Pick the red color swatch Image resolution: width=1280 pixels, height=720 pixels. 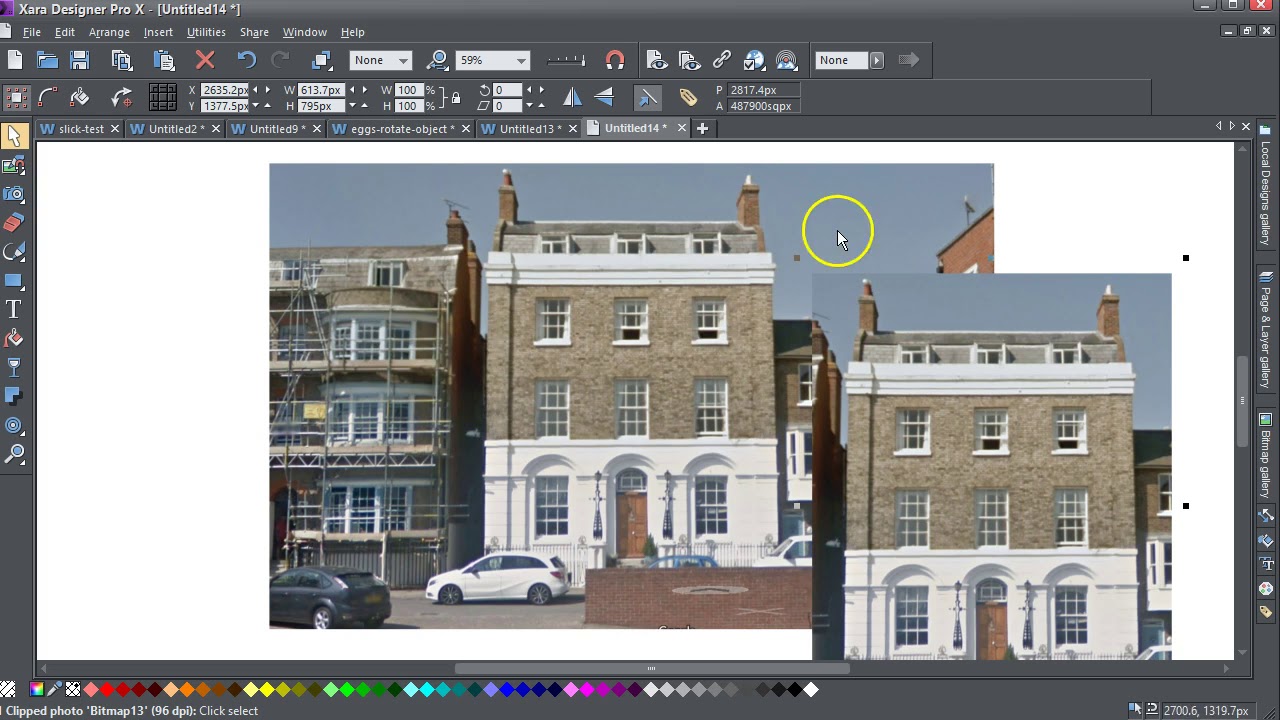tap(107, 689)
